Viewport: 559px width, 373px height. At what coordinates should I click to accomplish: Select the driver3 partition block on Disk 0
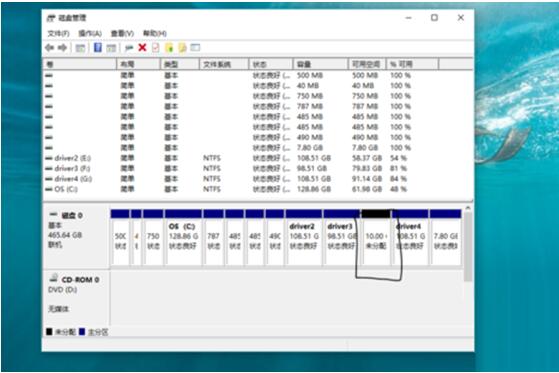[342, 237]
